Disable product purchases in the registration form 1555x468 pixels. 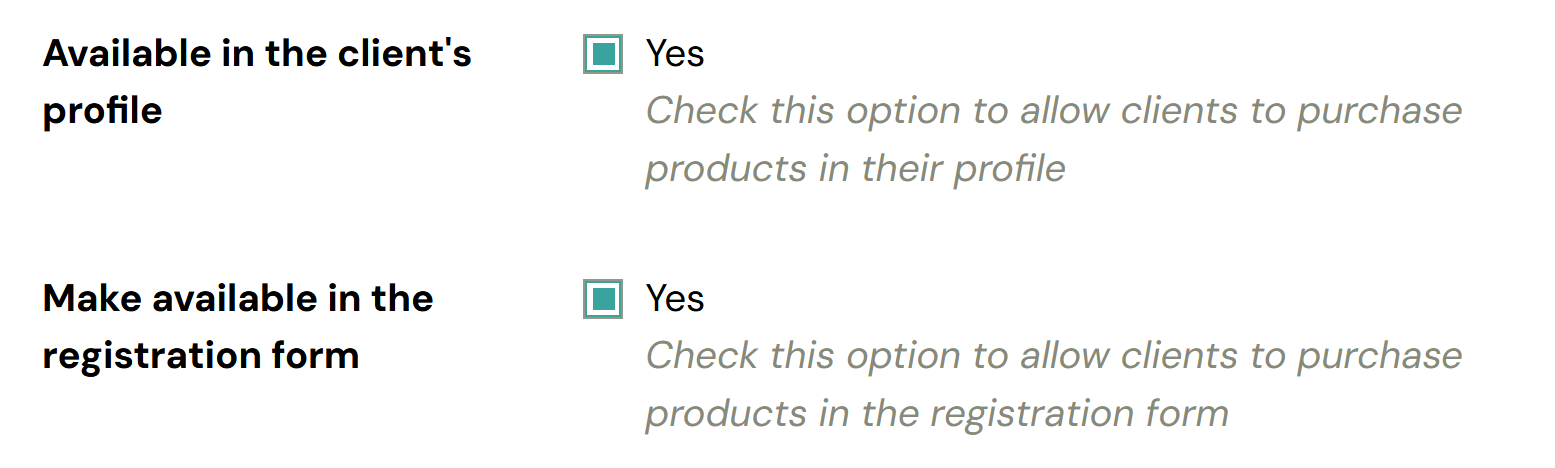click(x=603, y=300)
